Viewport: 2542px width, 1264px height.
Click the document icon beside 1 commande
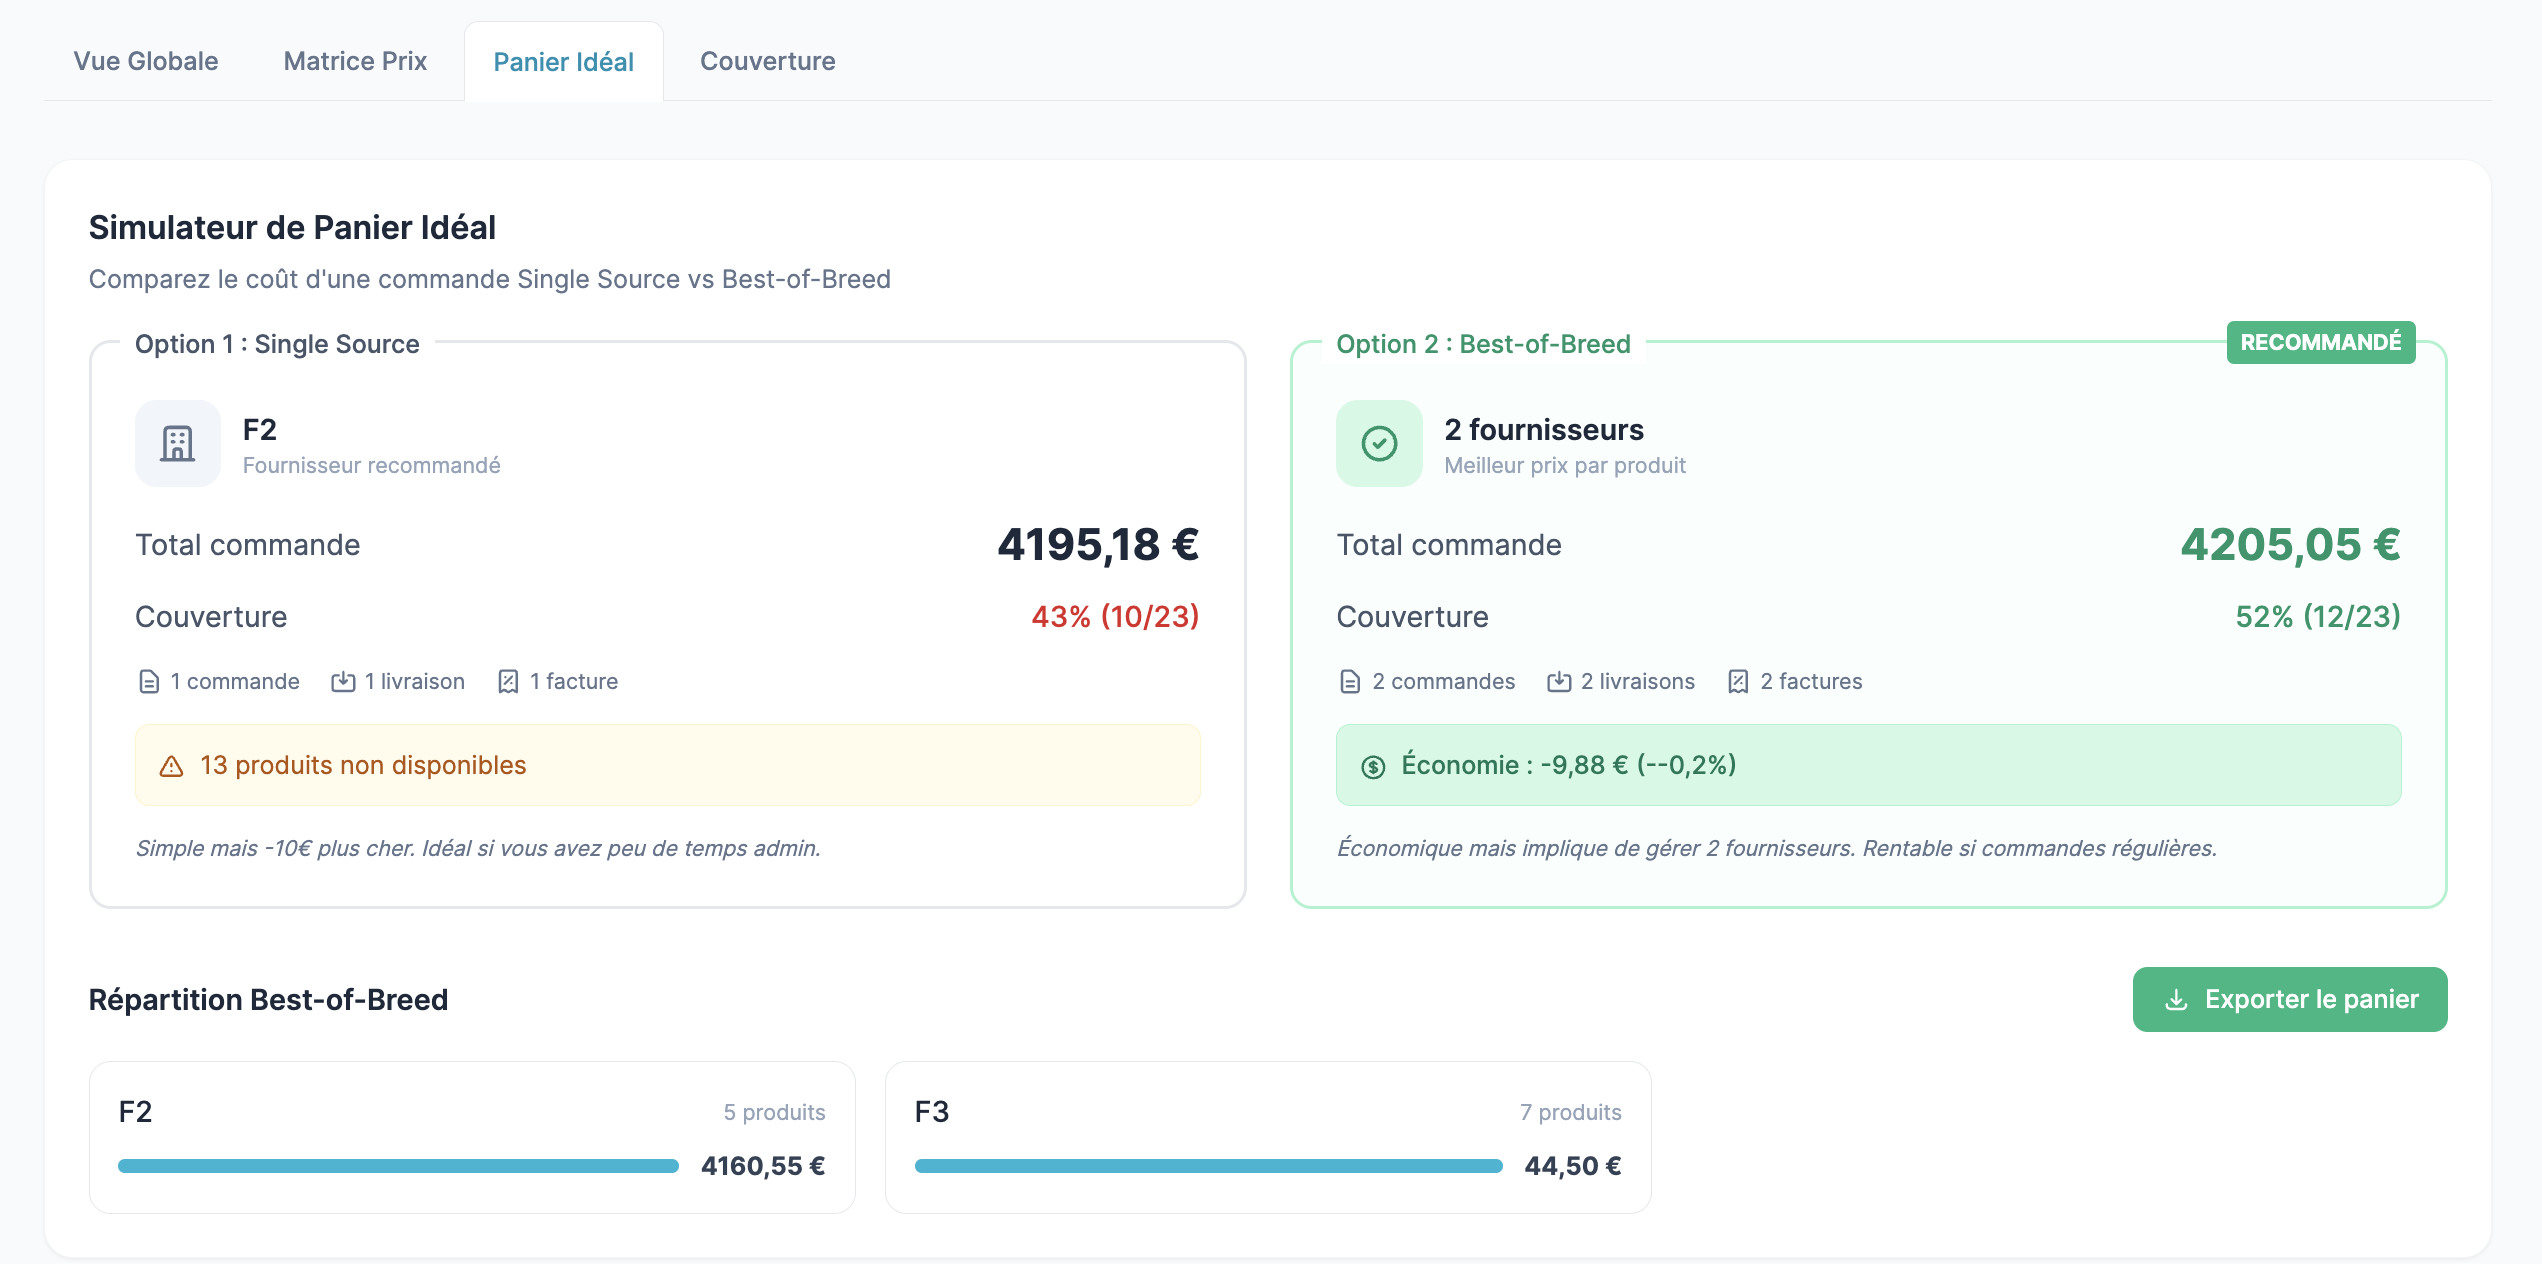(x=148, y=681)
